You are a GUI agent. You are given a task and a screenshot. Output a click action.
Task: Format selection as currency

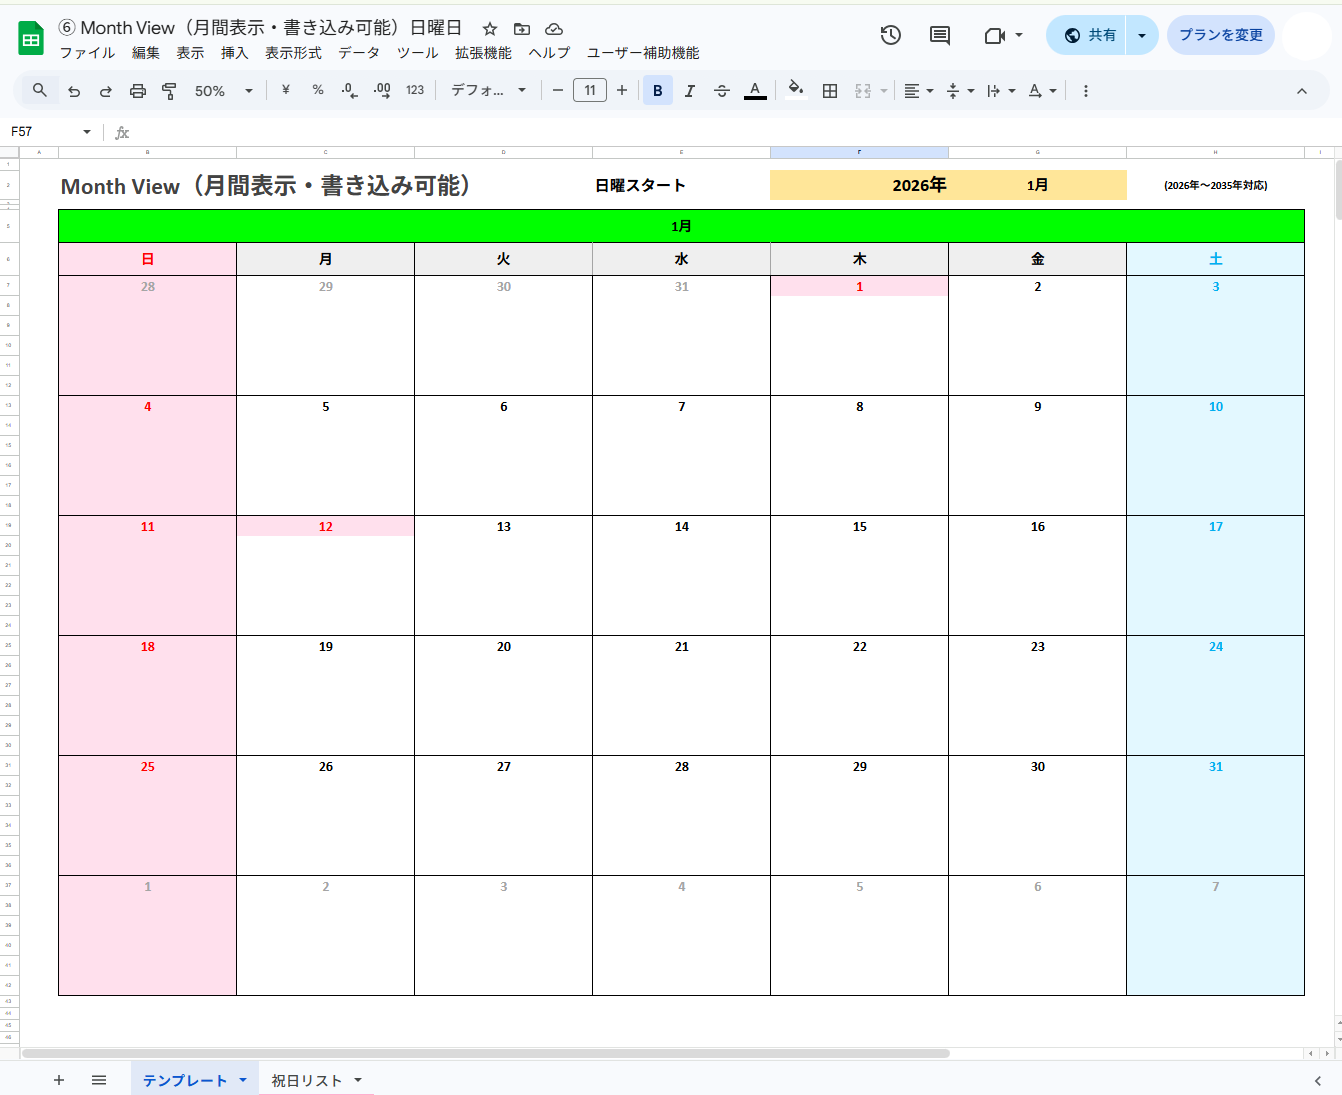(285, 90)
